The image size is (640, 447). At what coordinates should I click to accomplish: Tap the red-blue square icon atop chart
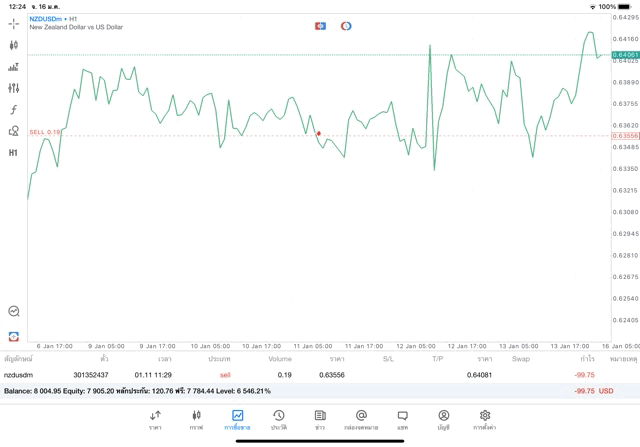pos(320,26)
